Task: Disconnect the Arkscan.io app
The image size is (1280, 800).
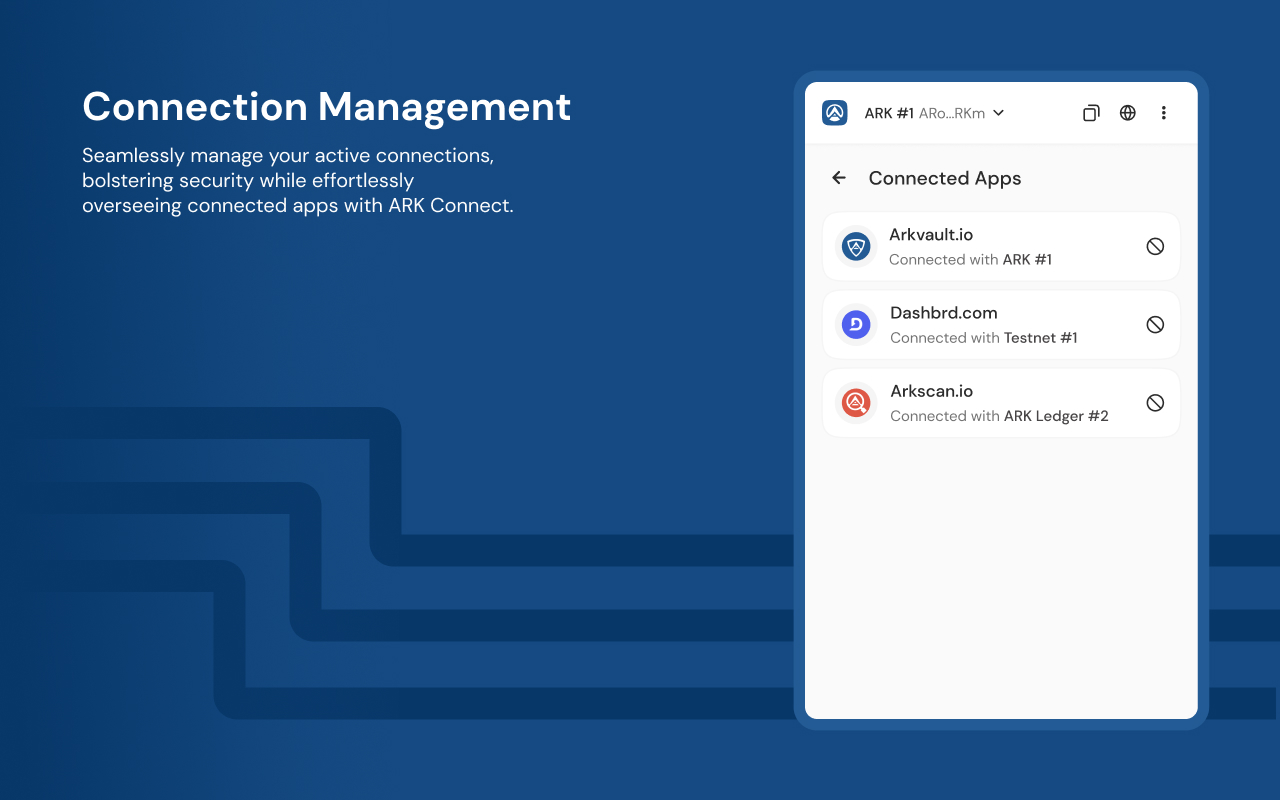Action: click(1155, 403)
